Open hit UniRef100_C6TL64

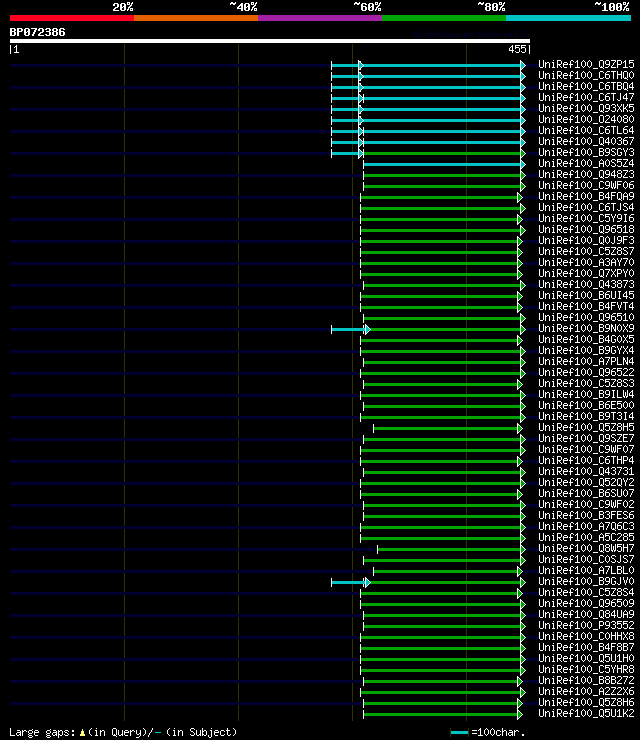click(x=586, y=130)
